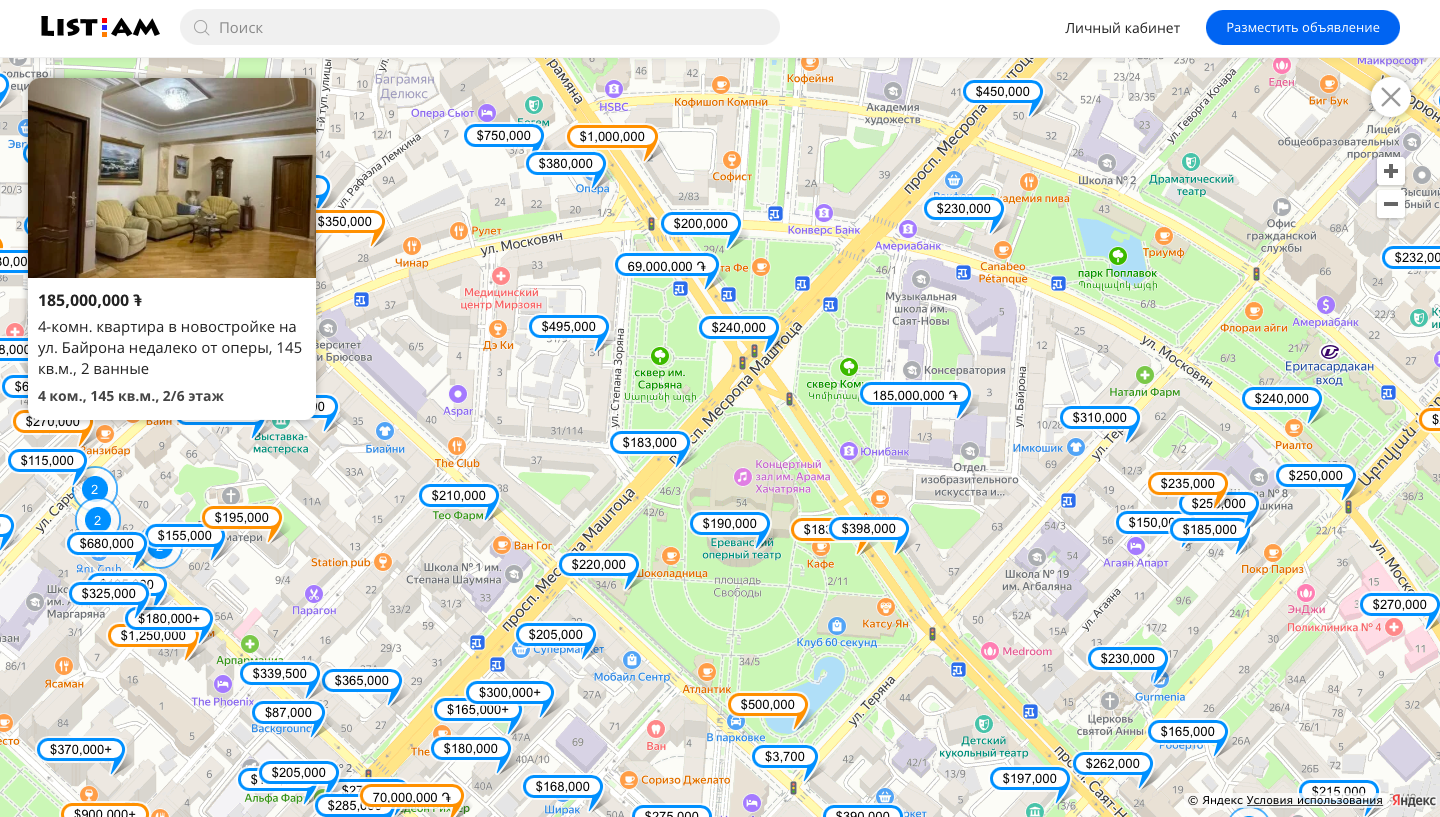Select the $230,000 marker near Gurmenia
This screenshot has width=1440, height=817.
(1128, 659)
